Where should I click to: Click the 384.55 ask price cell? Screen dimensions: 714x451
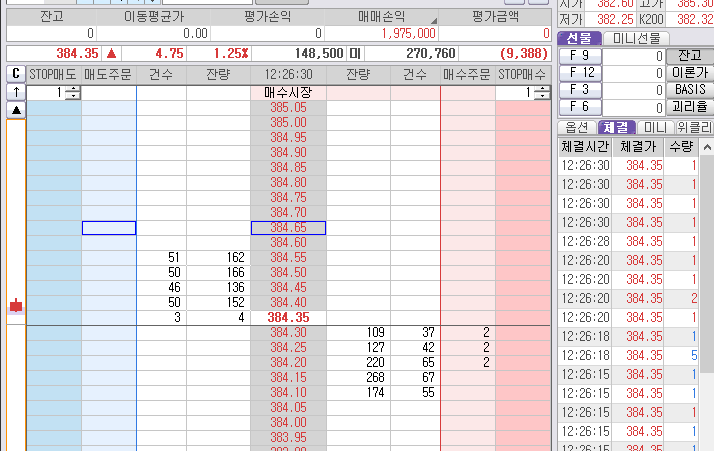(x=288, y=258)
